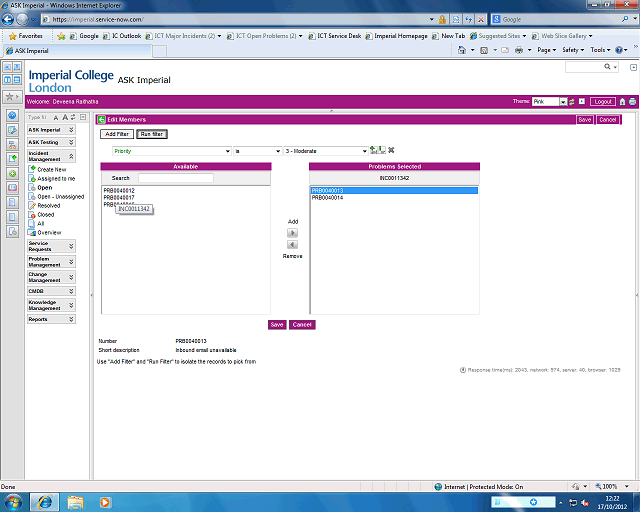Viewport: 640px width, 512px height.
Task: Delete the filter condition with X icon
Action: tap(391, 150)
